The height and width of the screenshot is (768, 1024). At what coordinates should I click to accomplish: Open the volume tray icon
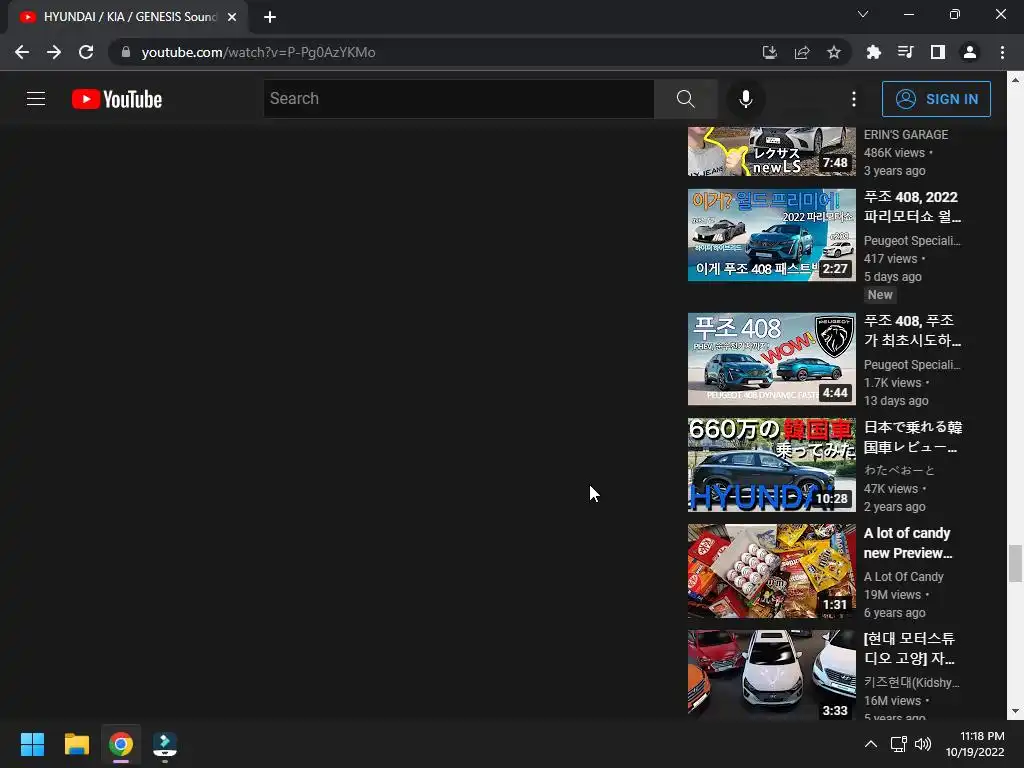(923, 744)
